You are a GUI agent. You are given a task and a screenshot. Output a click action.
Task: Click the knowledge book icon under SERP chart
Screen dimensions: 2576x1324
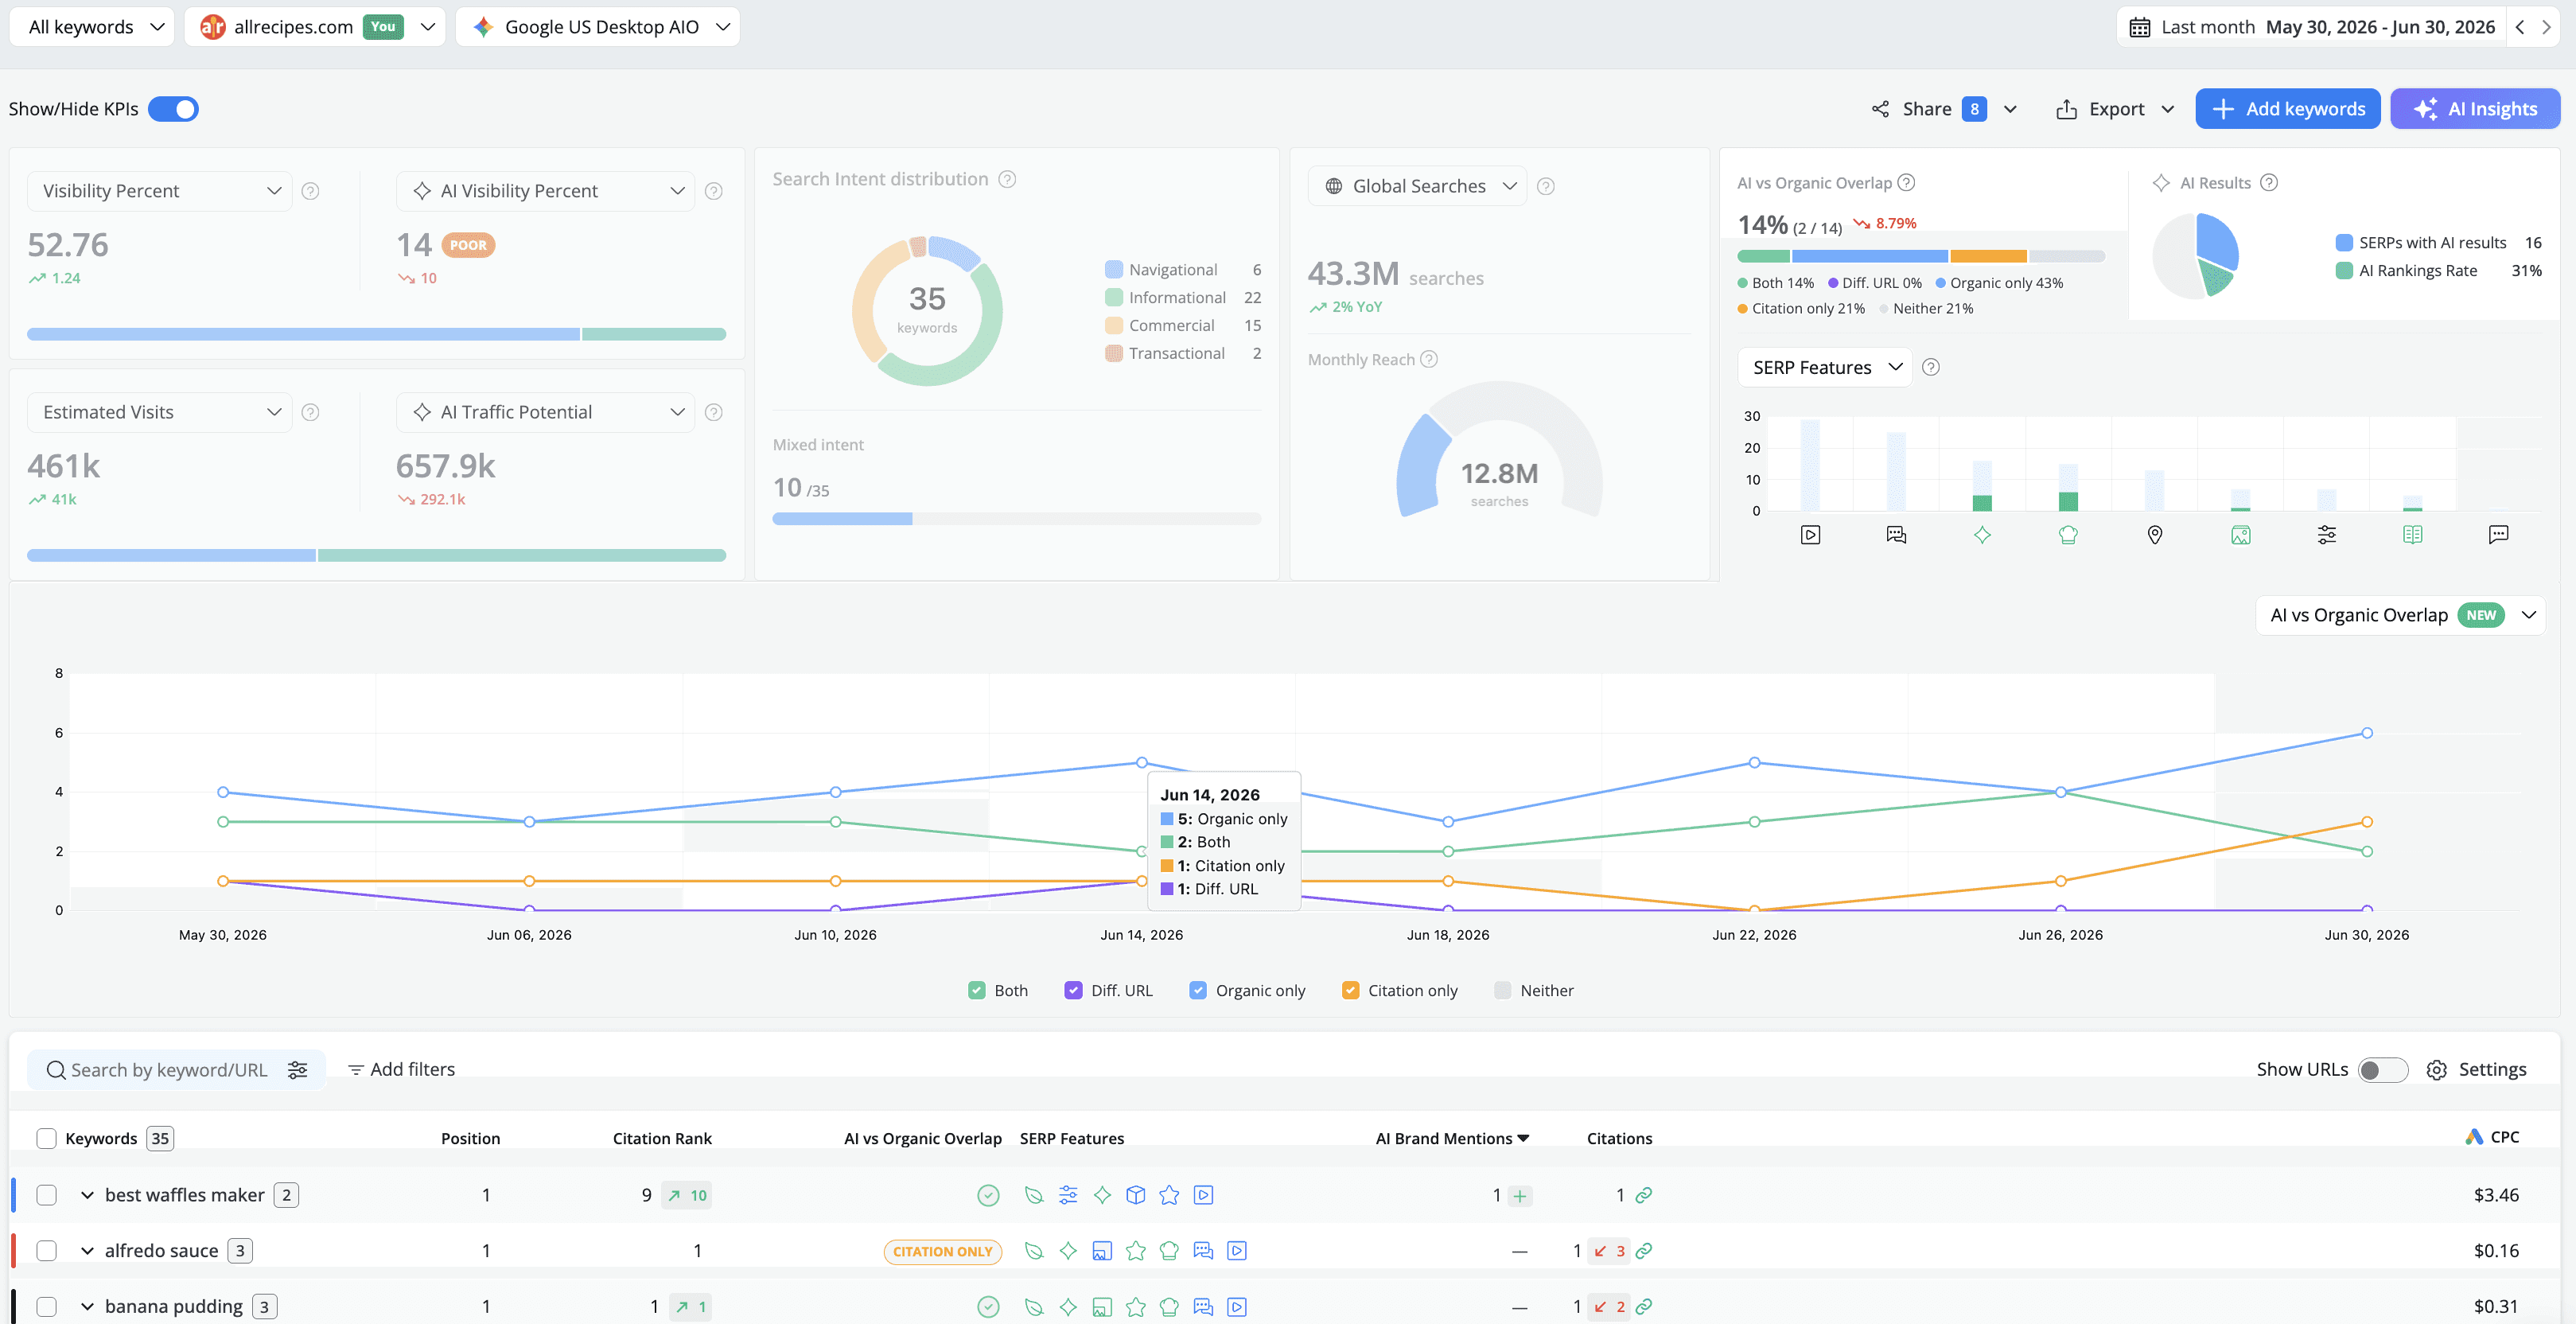pyautogui.click(x=2413, y=535)
